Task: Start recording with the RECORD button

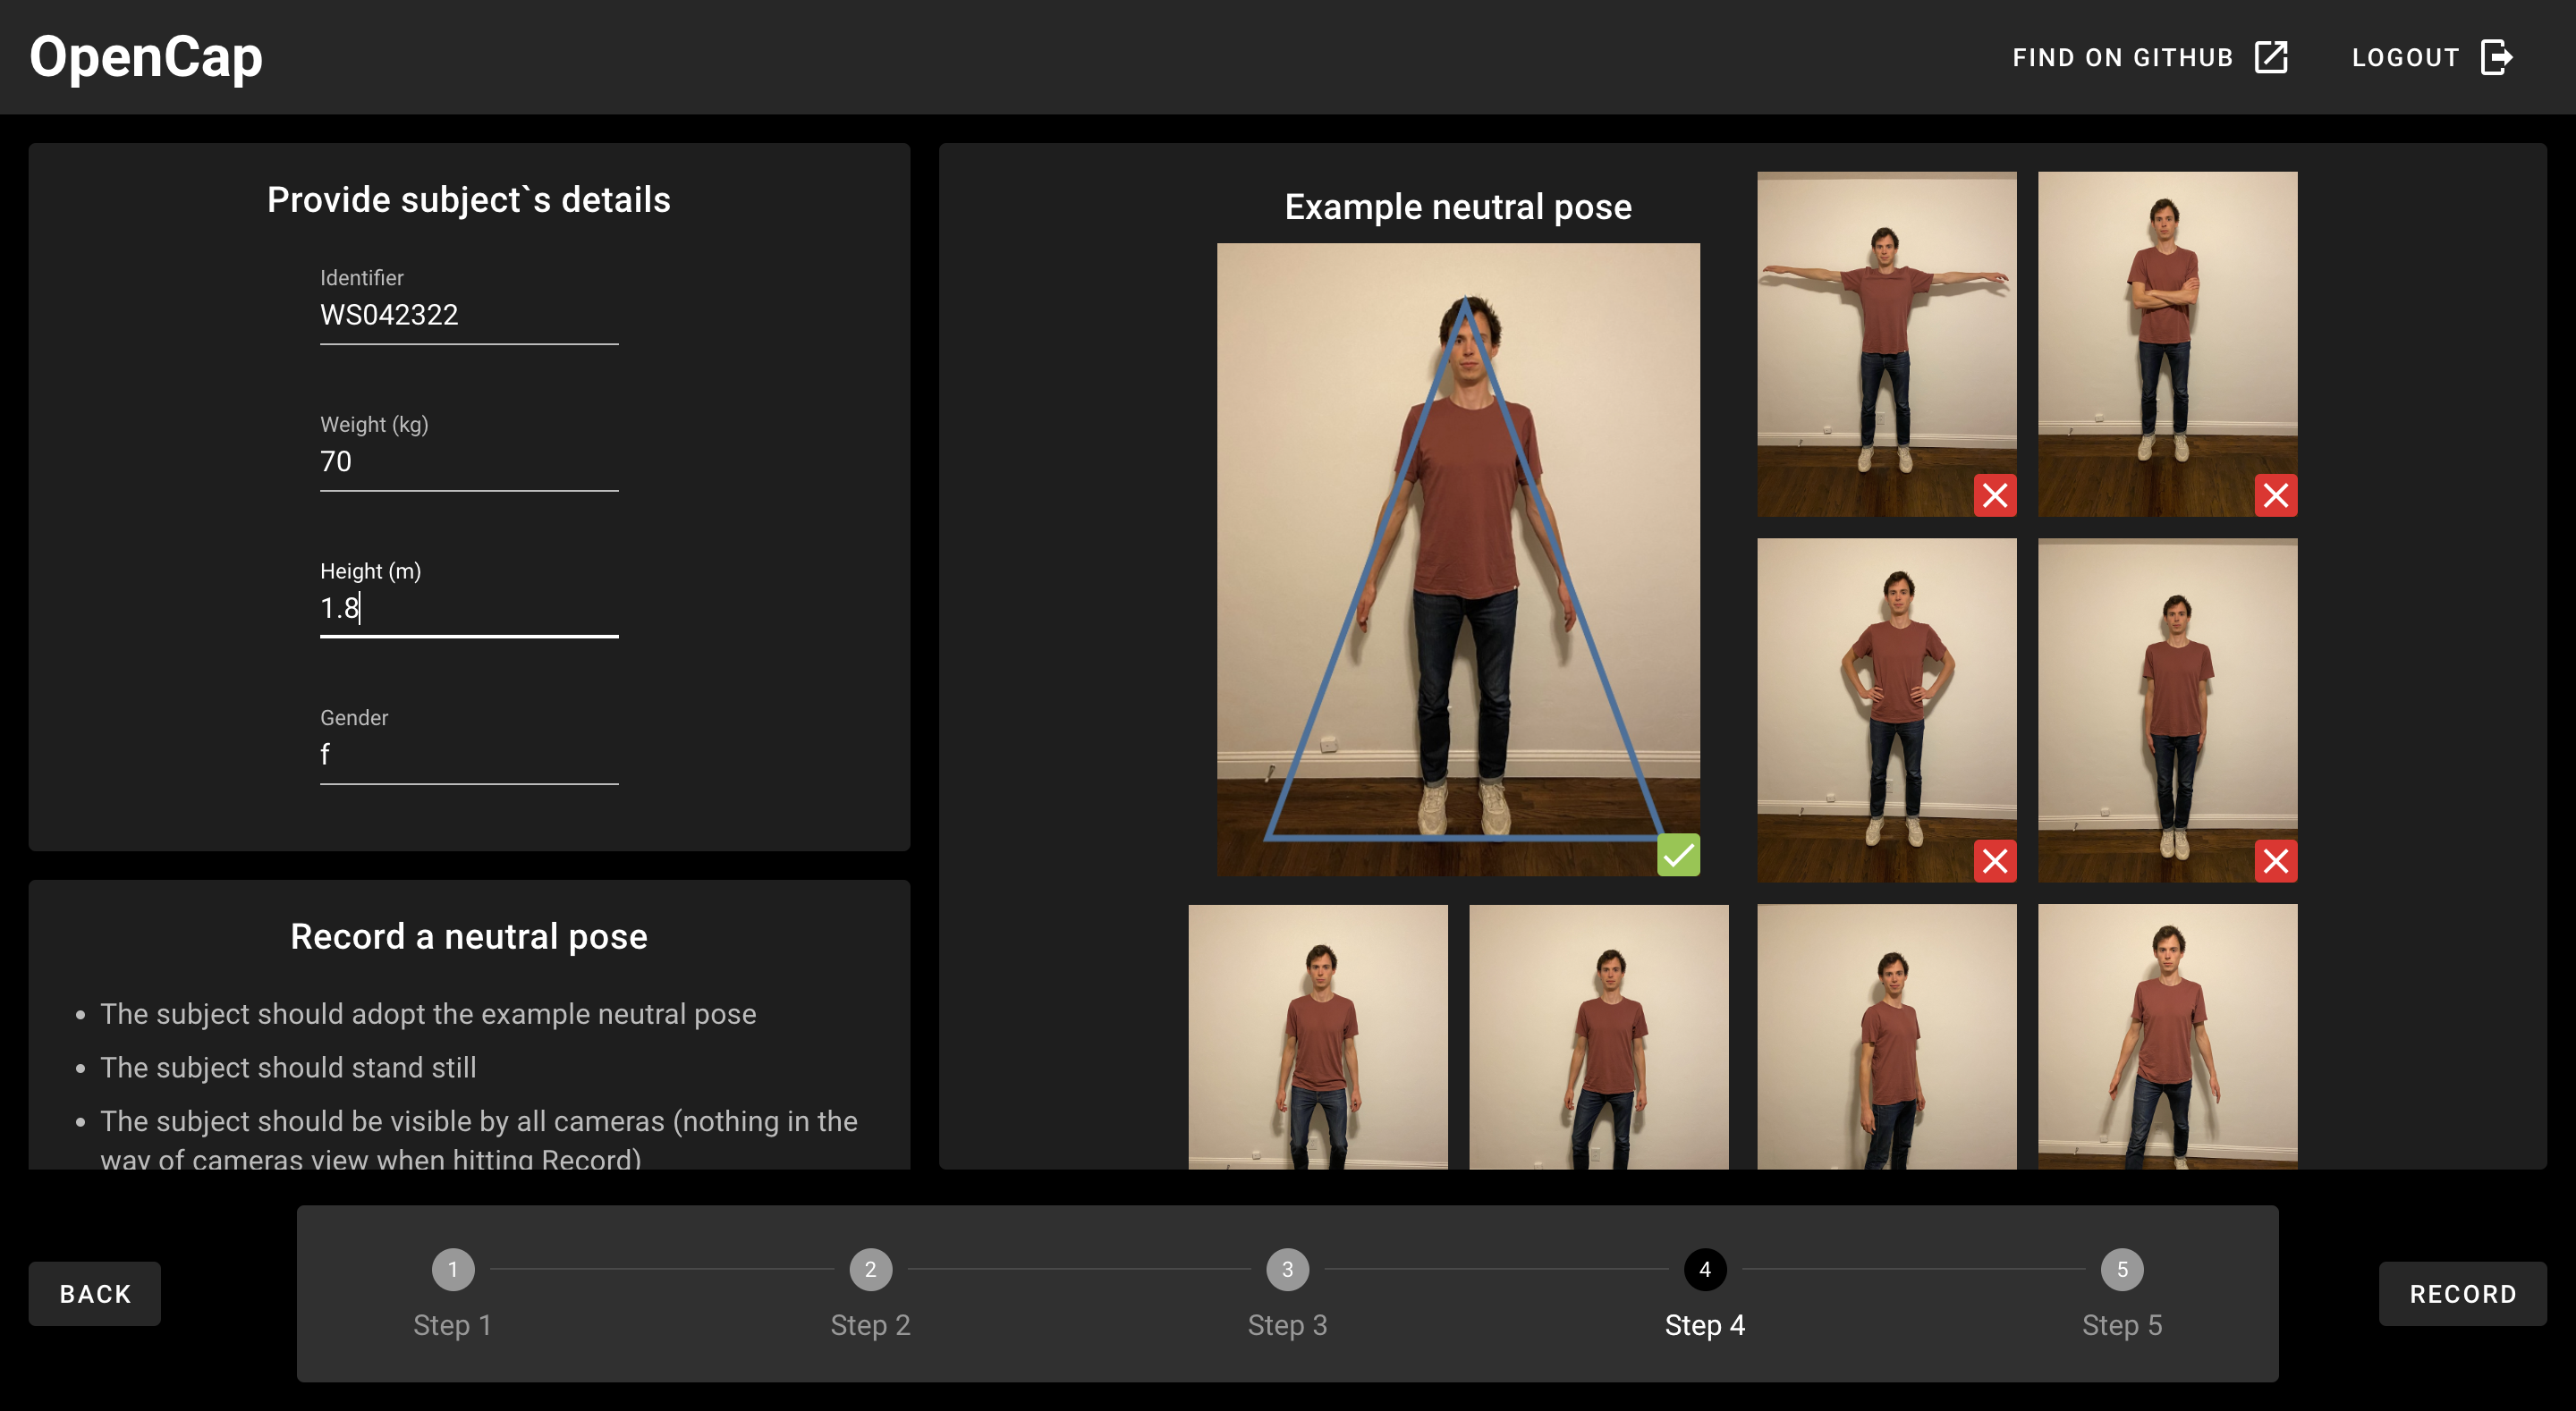Action: click(2462, 1293)
